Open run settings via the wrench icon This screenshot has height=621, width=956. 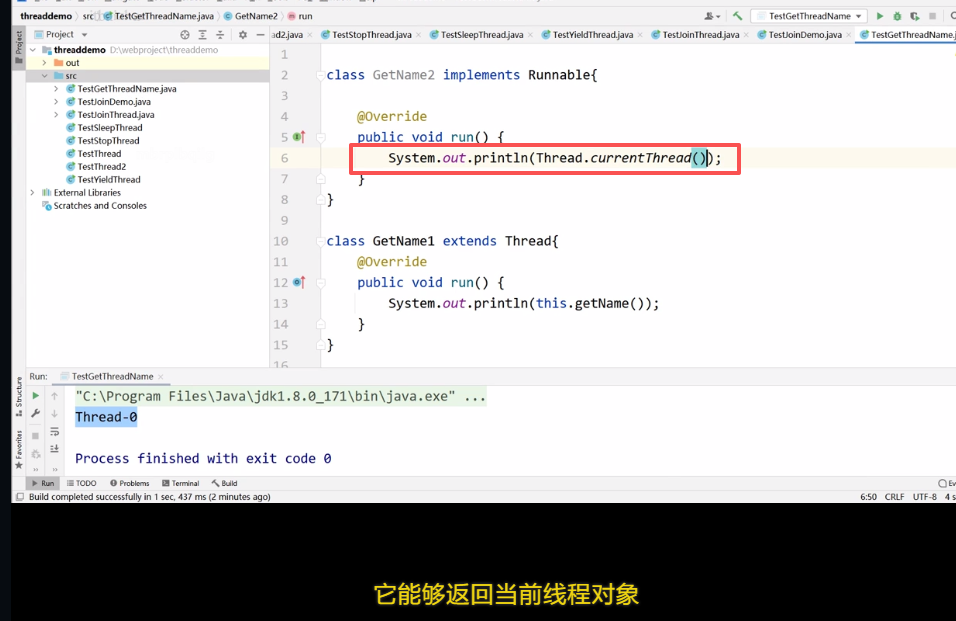pyautogui.click(x=36, y=413)
